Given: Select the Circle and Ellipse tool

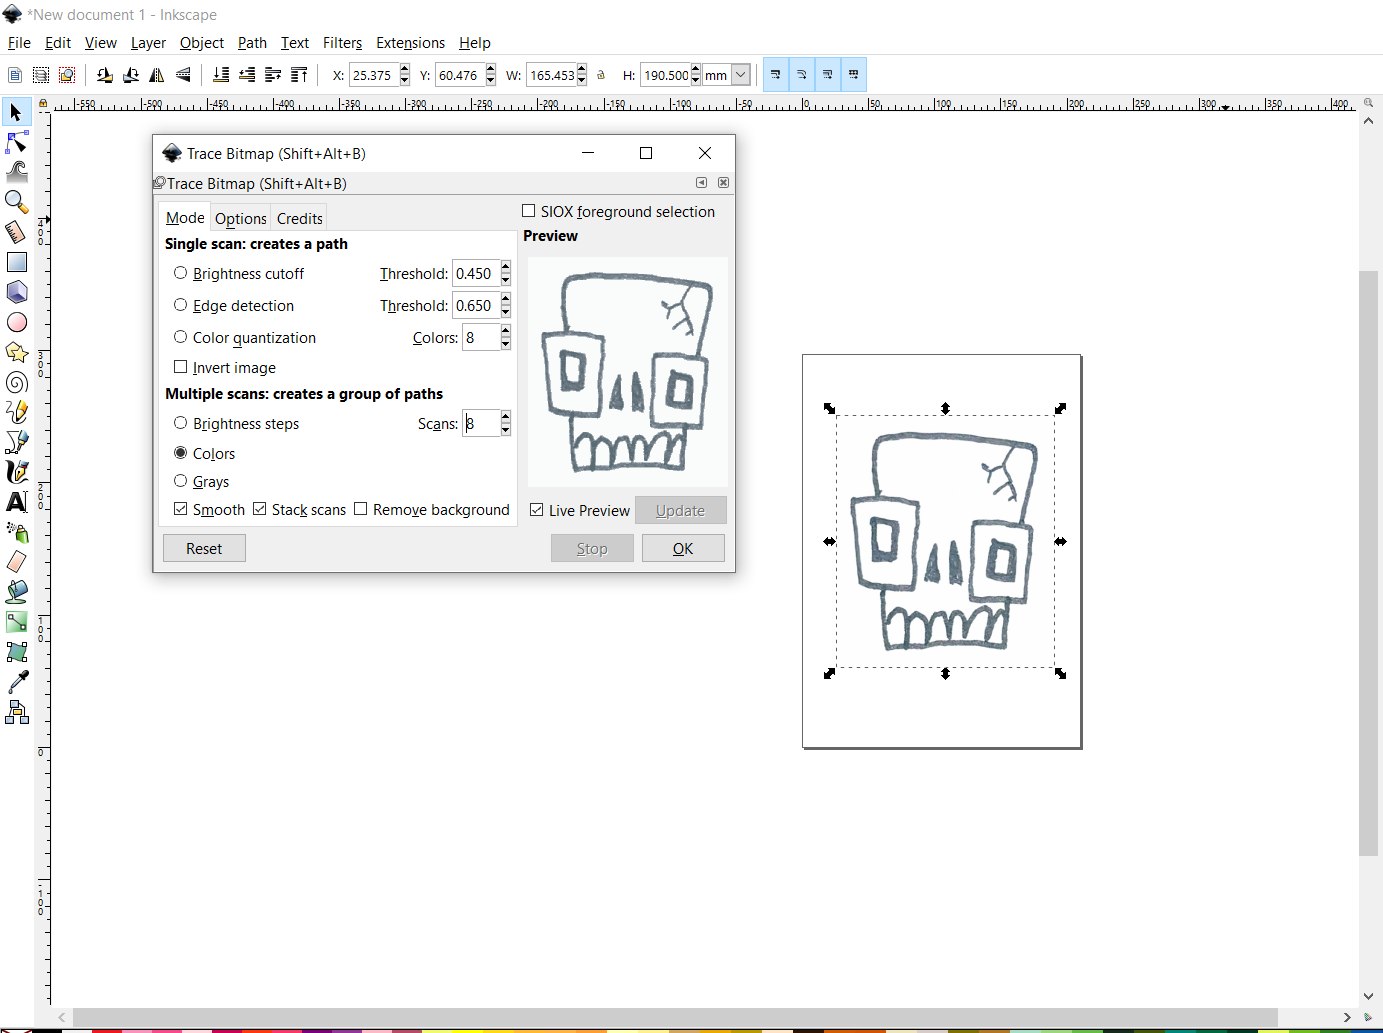Looking at the screenshot, I should click(x=16, y=322).
